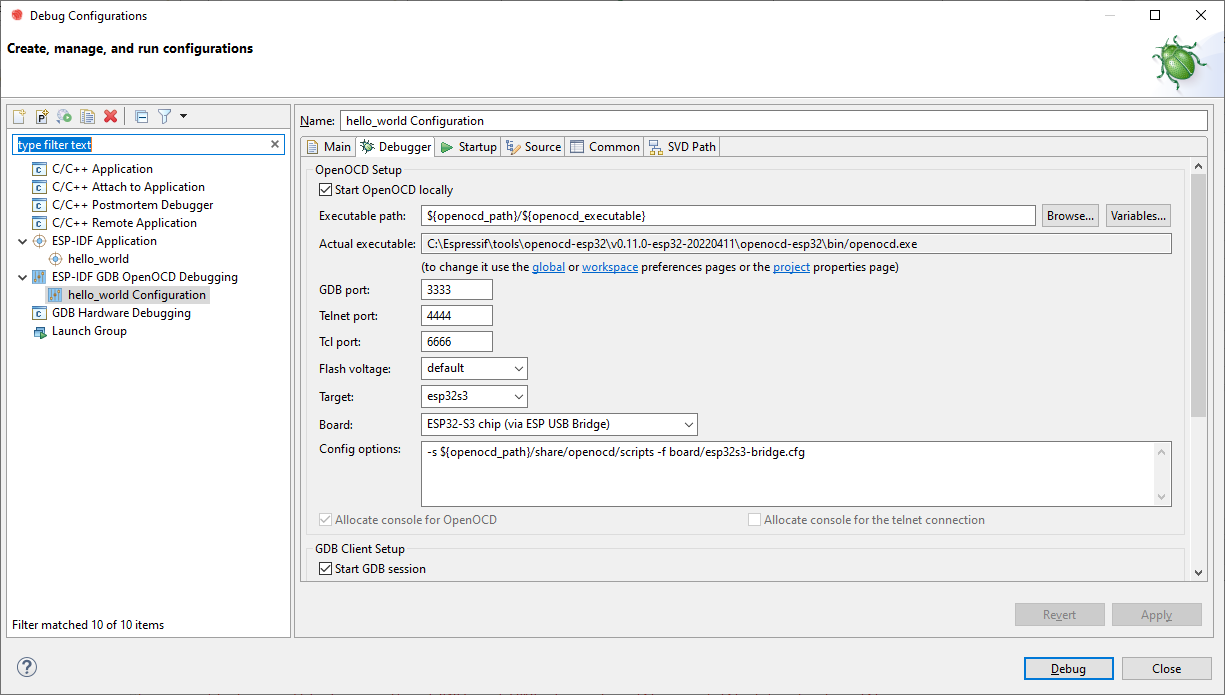Select the GDB Hardware Debugging icon

[x=40, y=313]
